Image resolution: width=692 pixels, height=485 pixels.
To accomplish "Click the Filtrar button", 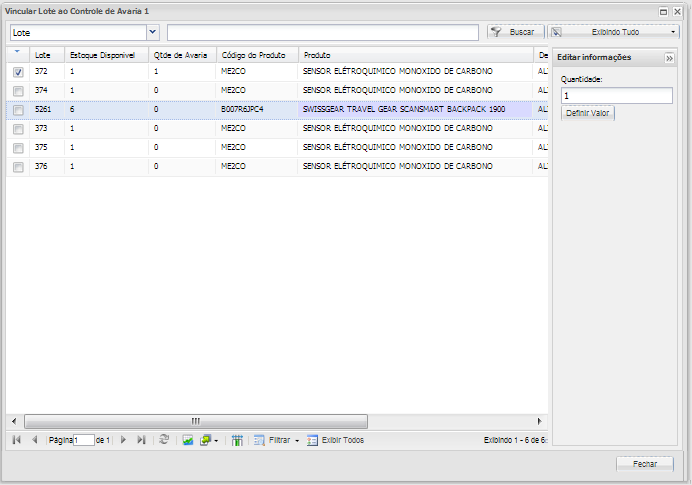I will (273, 440).
